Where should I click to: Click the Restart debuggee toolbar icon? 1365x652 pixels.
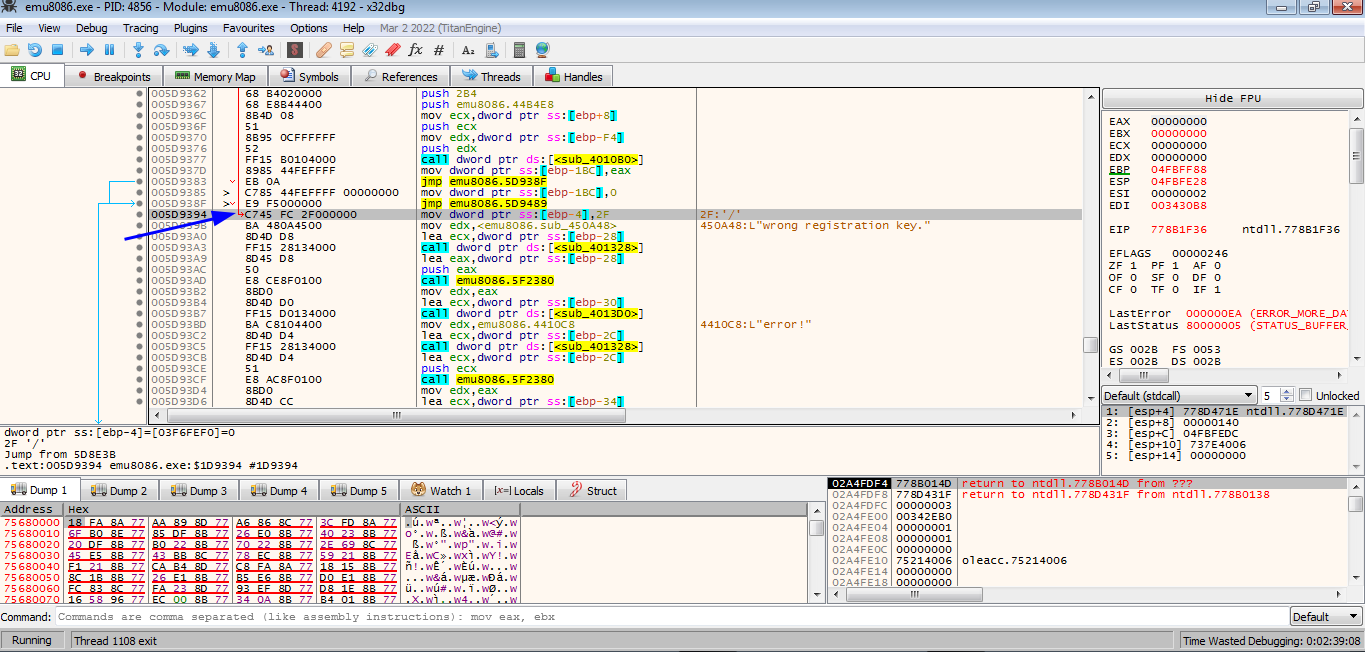point(35,50)
